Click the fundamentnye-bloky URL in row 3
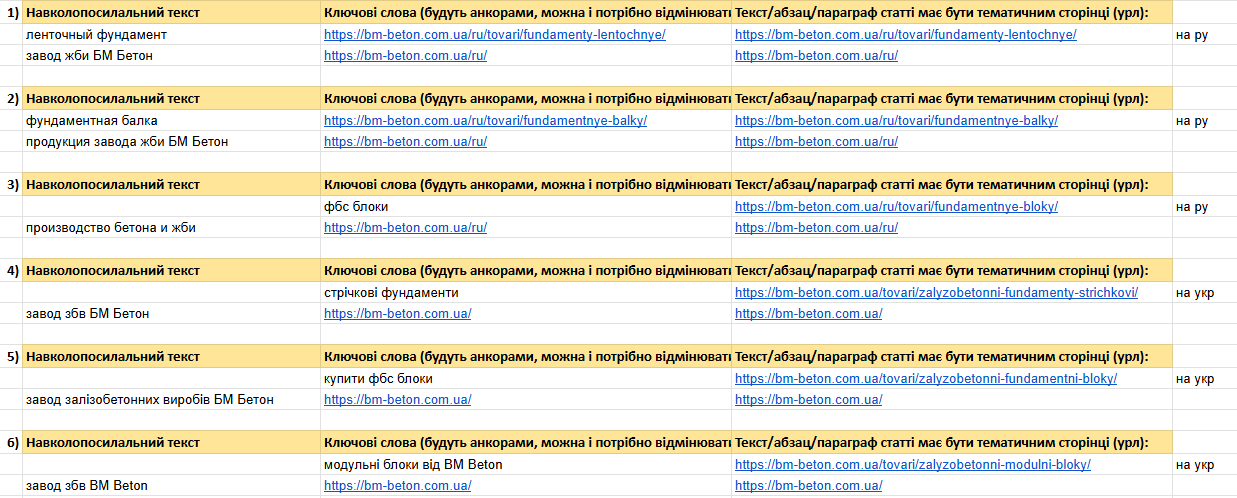1237x498 pixels. click(x=896, y=207)
